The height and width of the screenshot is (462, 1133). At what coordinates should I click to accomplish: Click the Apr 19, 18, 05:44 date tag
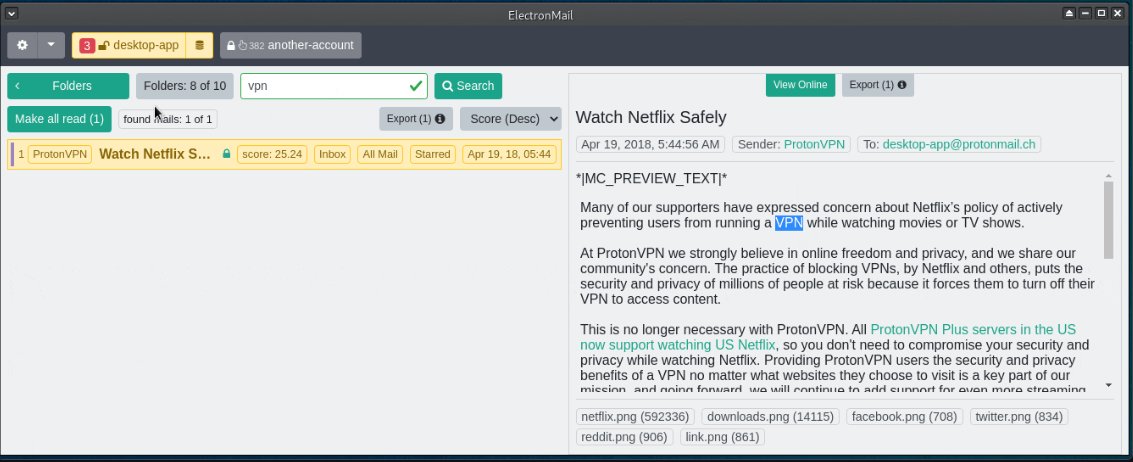(x=509, y=154)
